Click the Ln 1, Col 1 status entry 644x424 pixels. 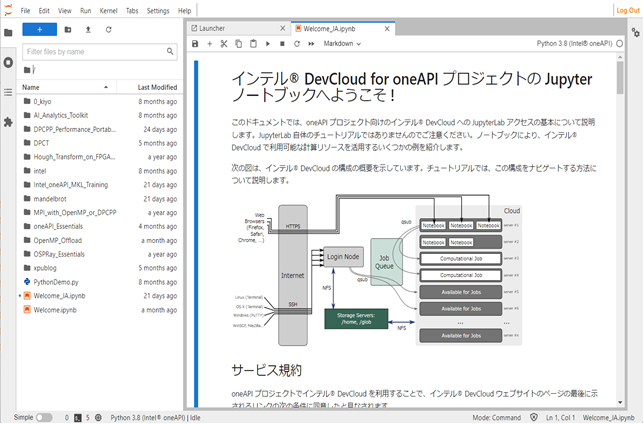[x=560, y=418]
